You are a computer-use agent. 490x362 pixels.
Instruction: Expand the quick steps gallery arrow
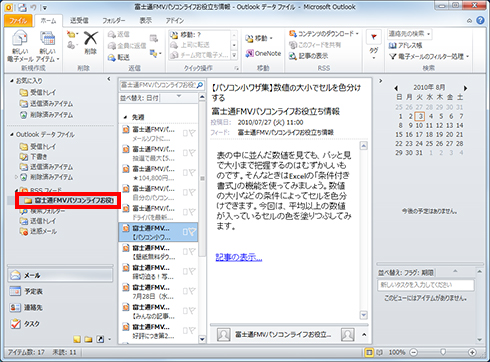[234, 55]
